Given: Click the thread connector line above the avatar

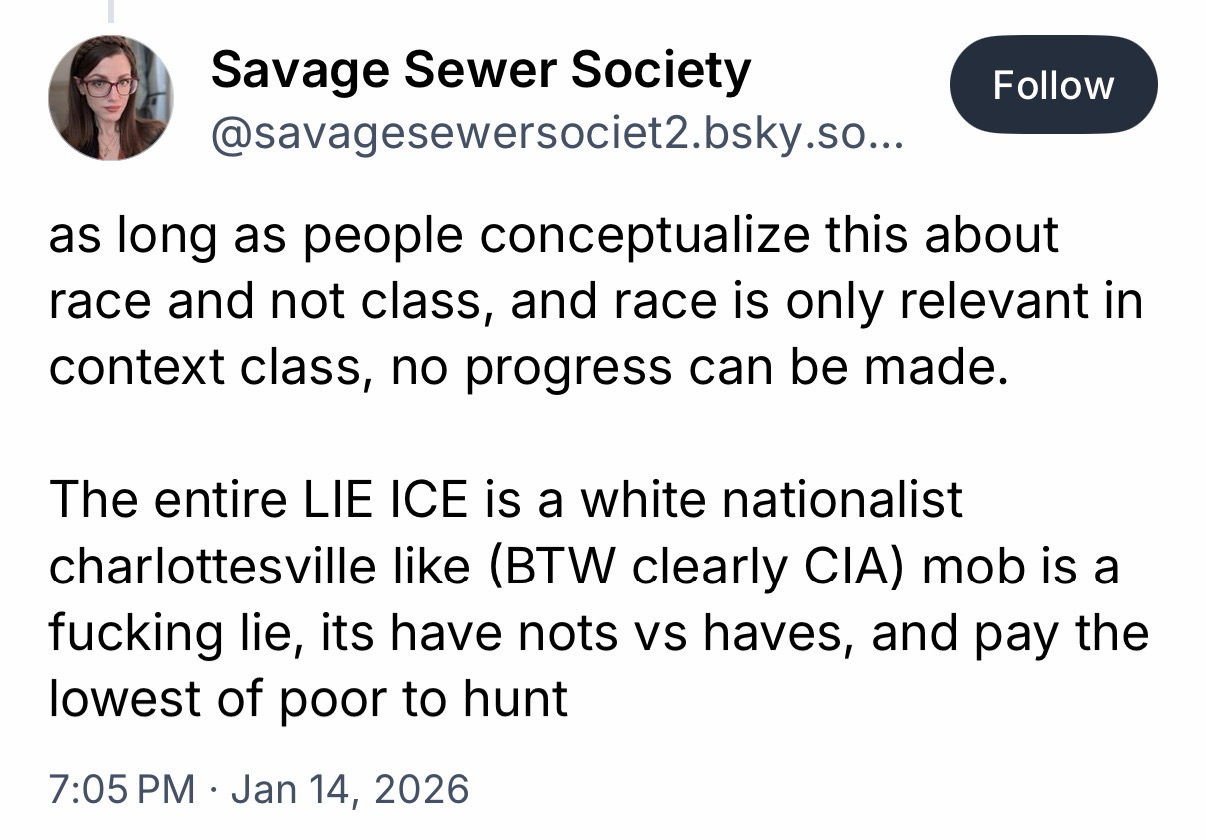Looking at the screenshot, I should [111, 10].
